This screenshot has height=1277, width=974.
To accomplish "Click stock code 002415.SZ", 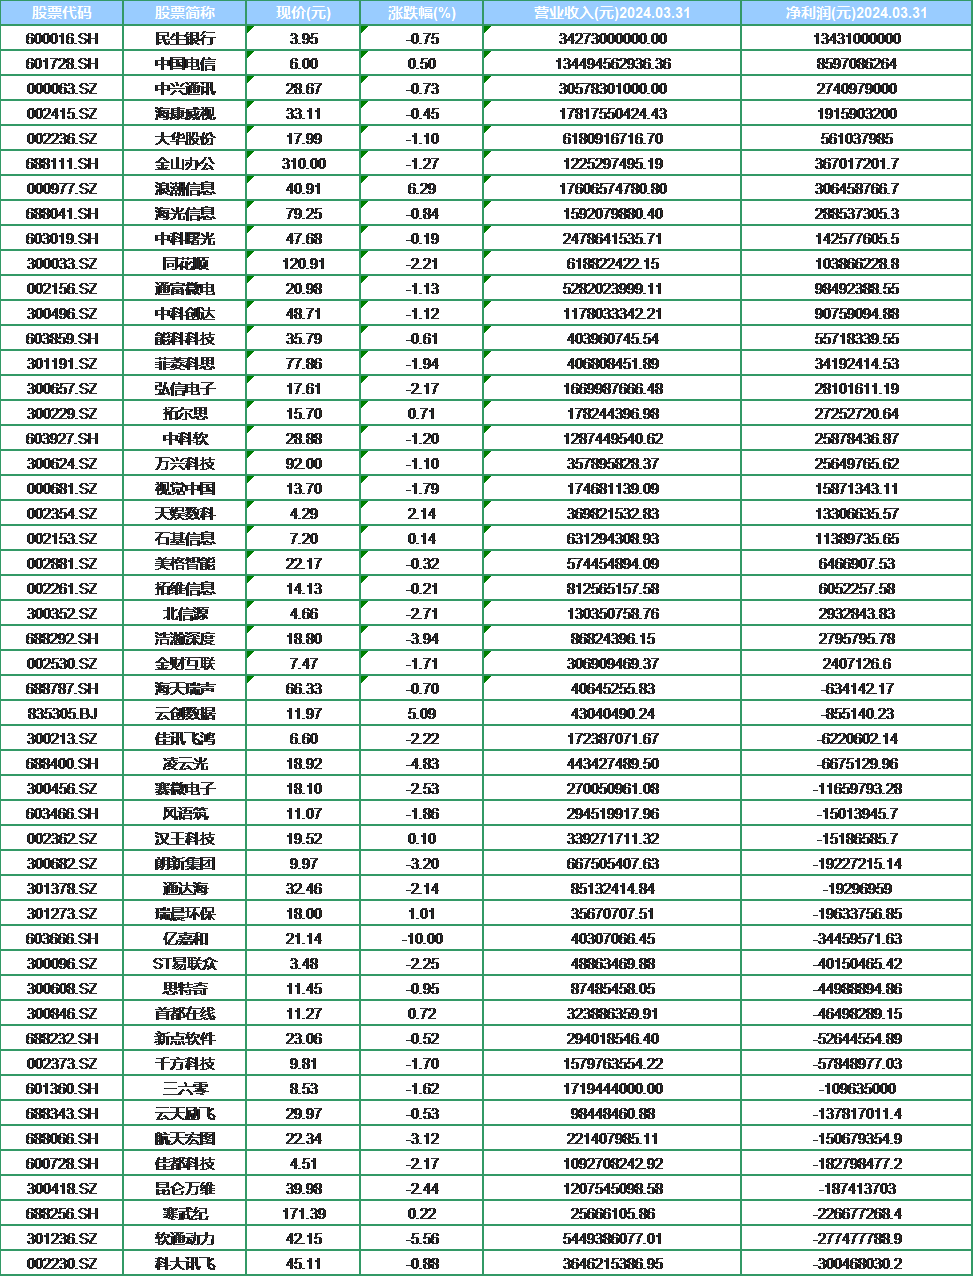I will pos(62,113).
